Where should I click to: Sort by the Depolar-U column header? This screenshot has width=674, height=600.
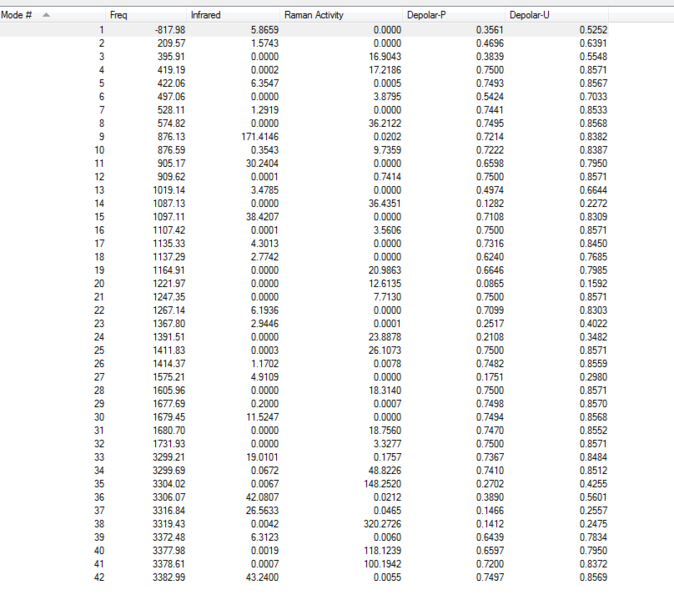[x=557, y=15]
